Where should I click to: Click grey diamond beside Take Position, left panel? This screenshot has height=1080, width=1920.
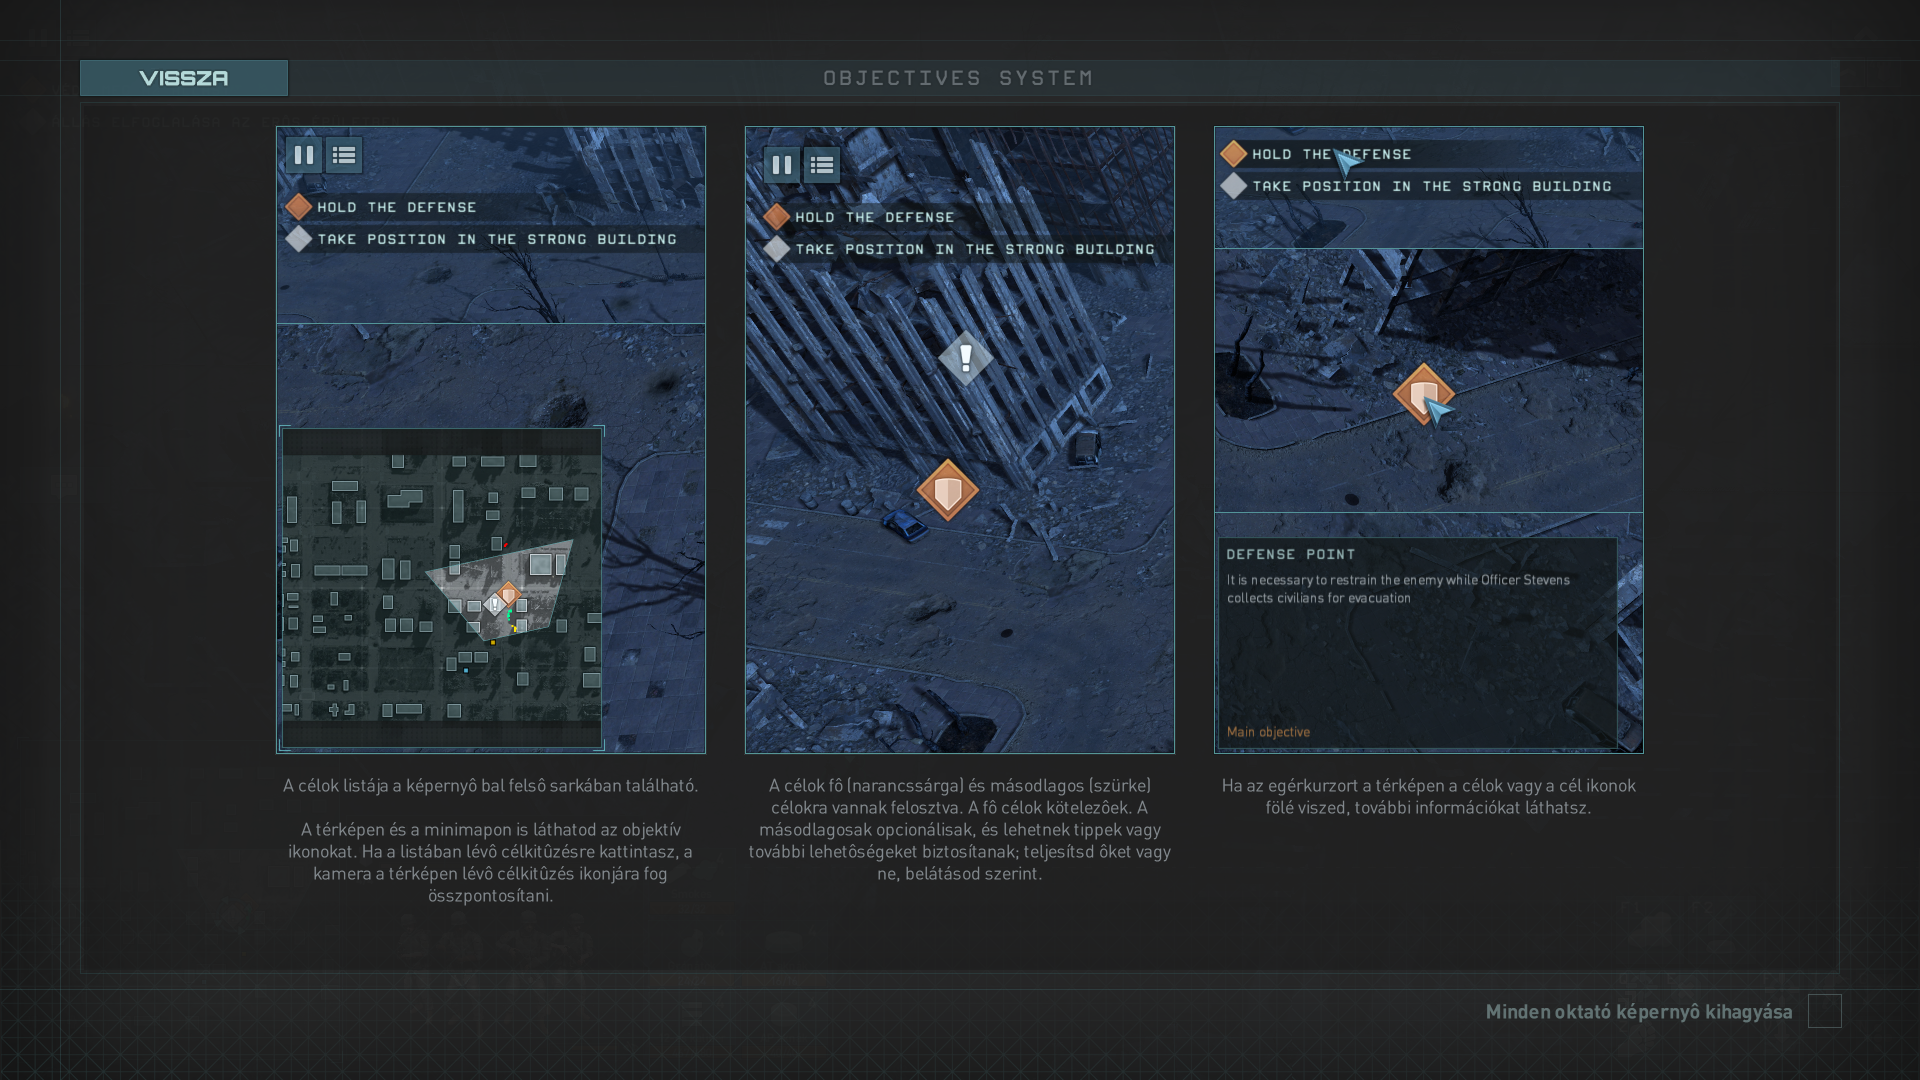pos(298,239)
